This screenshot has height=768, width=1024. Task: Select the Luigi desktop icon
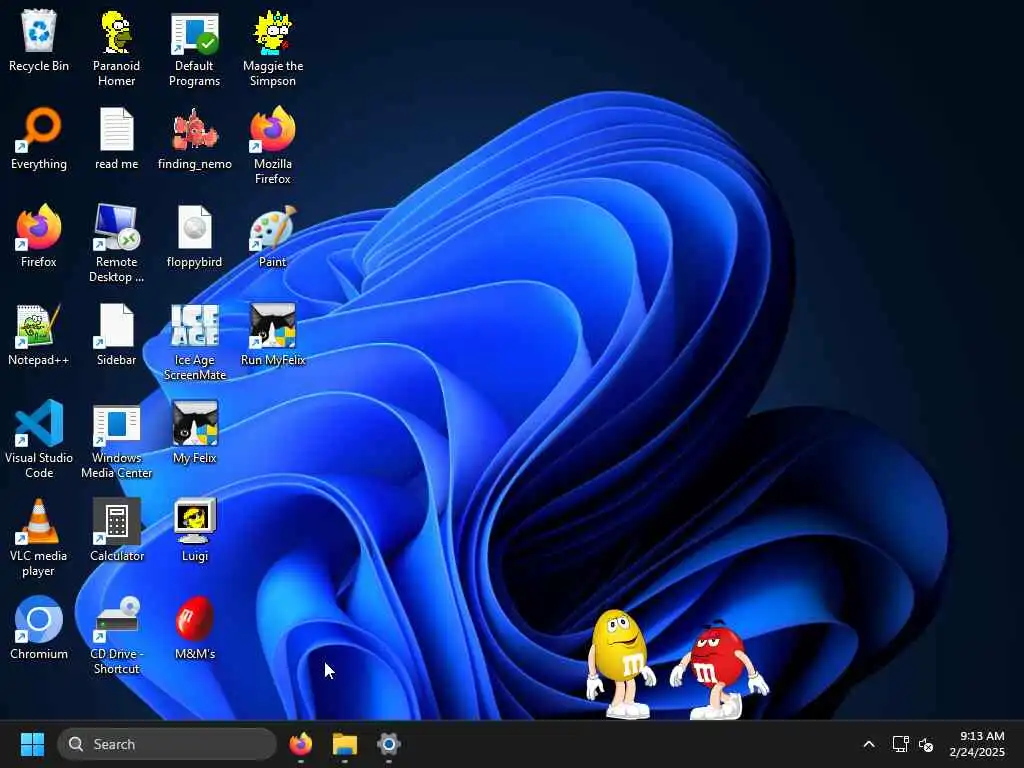(195, 530)
